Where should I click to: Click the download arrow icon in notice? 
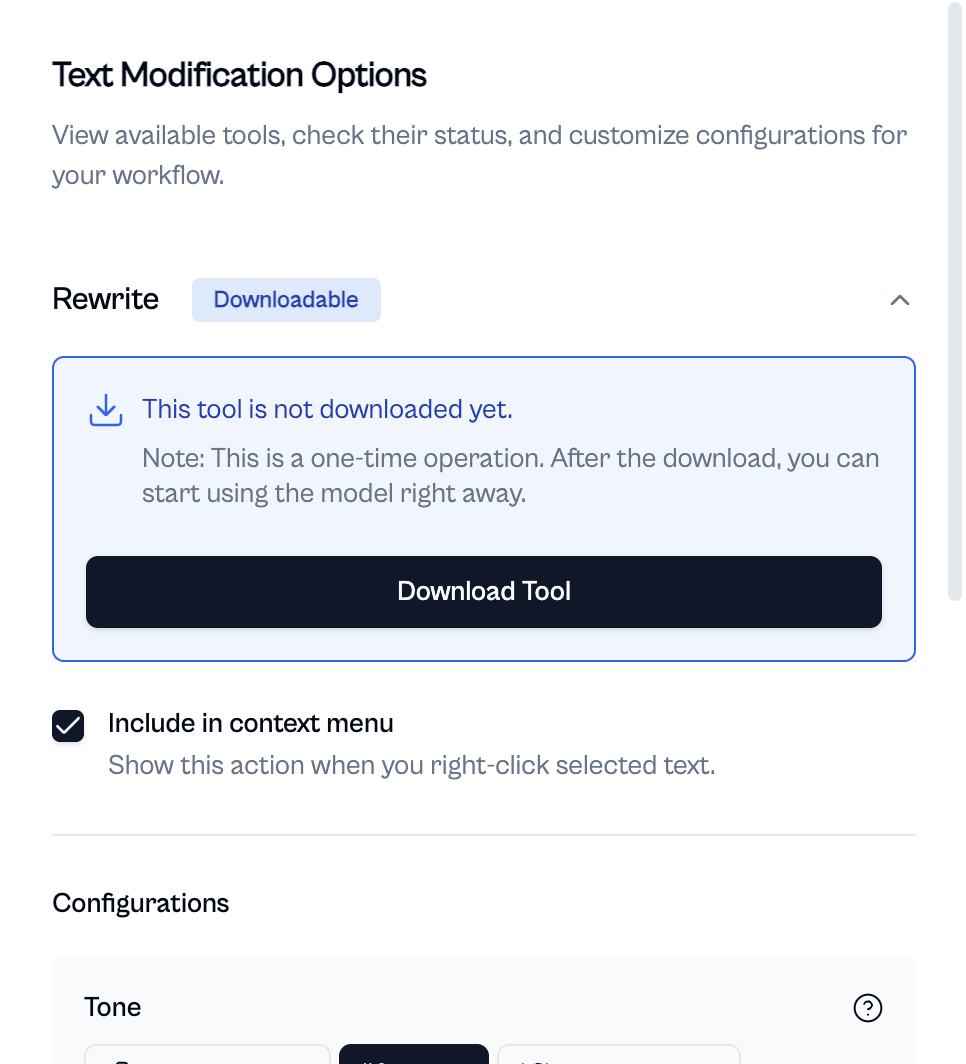tap(106, 410)
